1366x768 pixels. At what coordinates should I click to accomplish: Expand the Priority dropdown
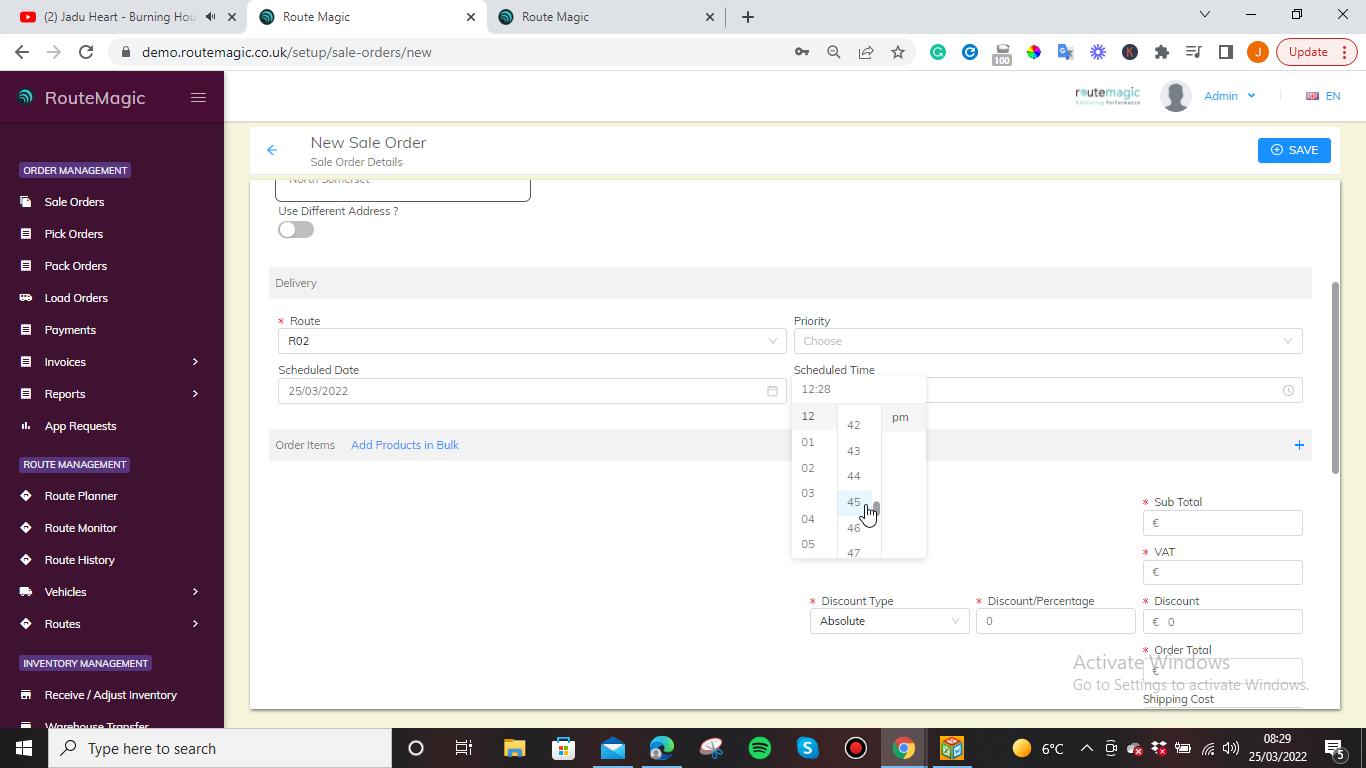1047,341
